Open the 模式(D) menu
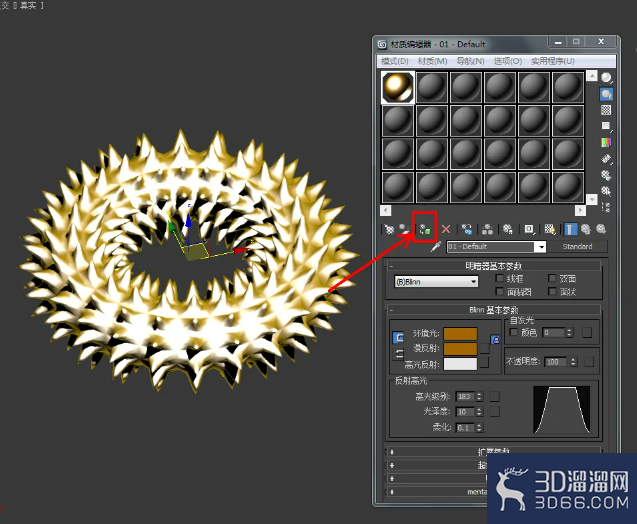This screenshot has width=637, height=524. [x=394, y=61]
